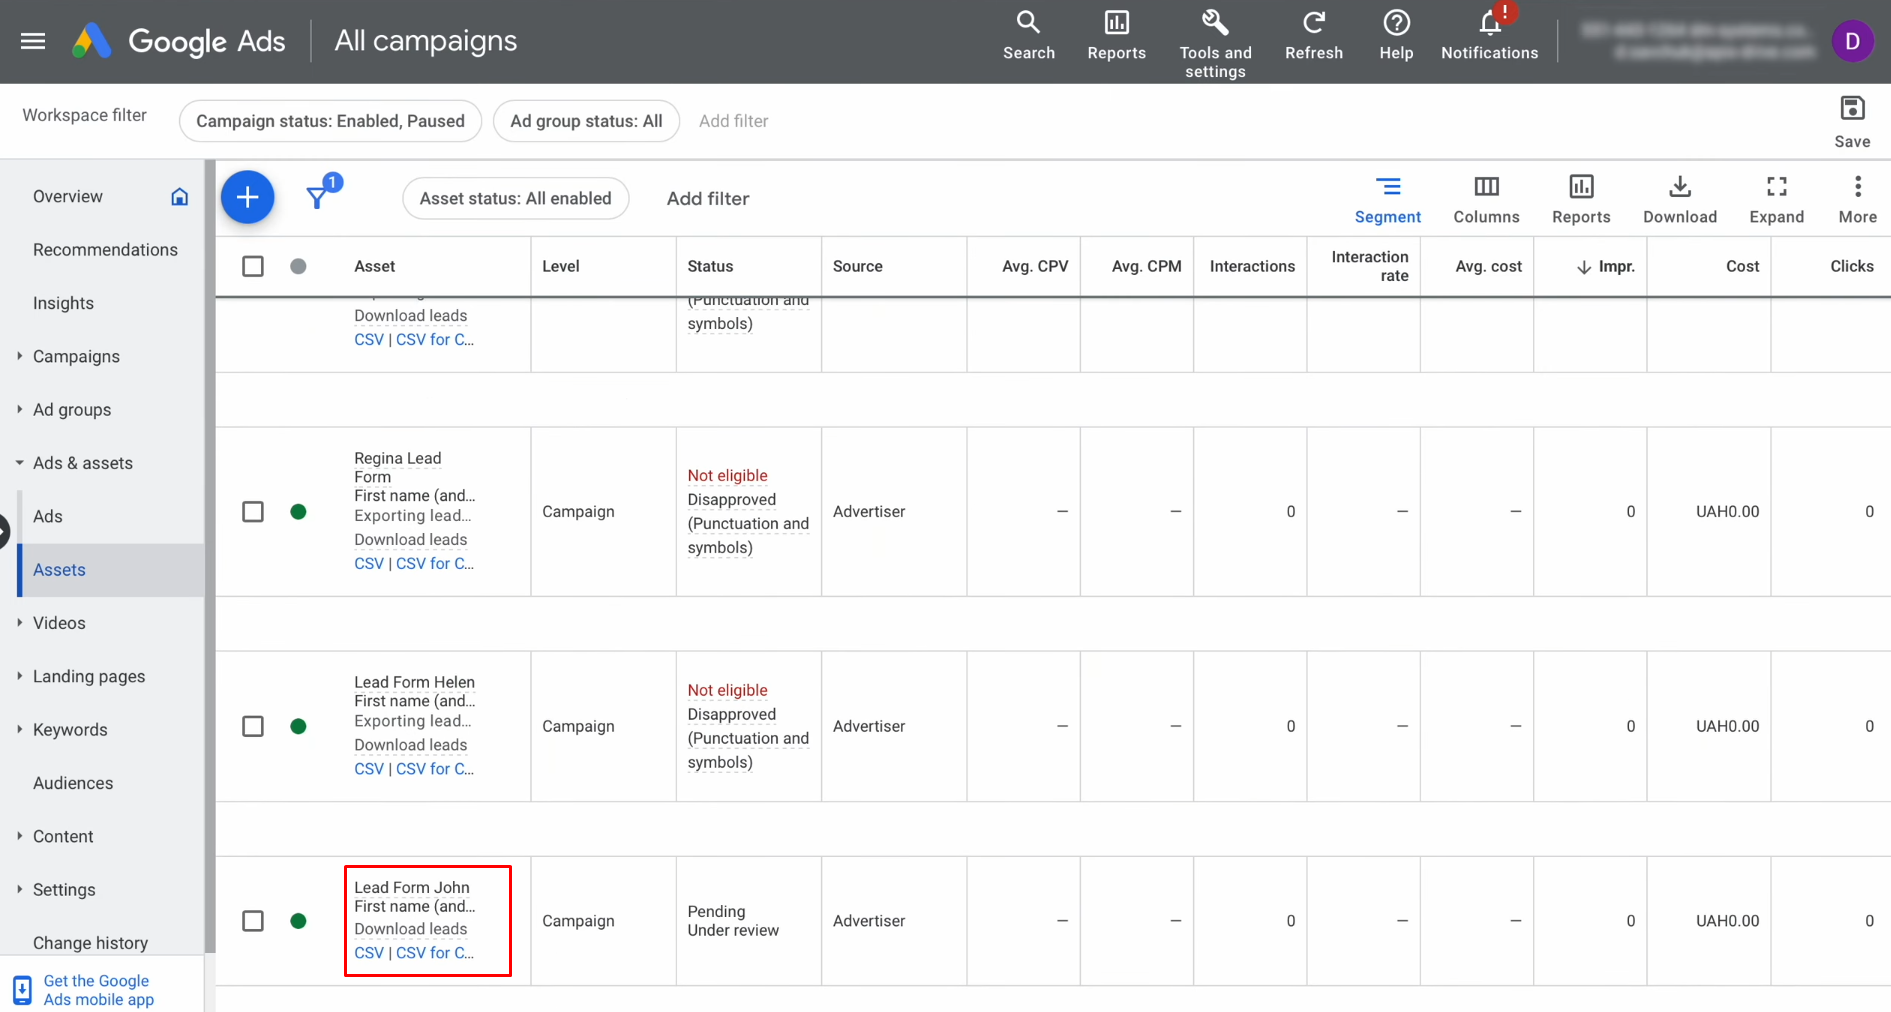The height and width of the screenshot is (1012, 1891).
Task: Click the sidebar vertical scrollbar
Action: tap(209, 556)
